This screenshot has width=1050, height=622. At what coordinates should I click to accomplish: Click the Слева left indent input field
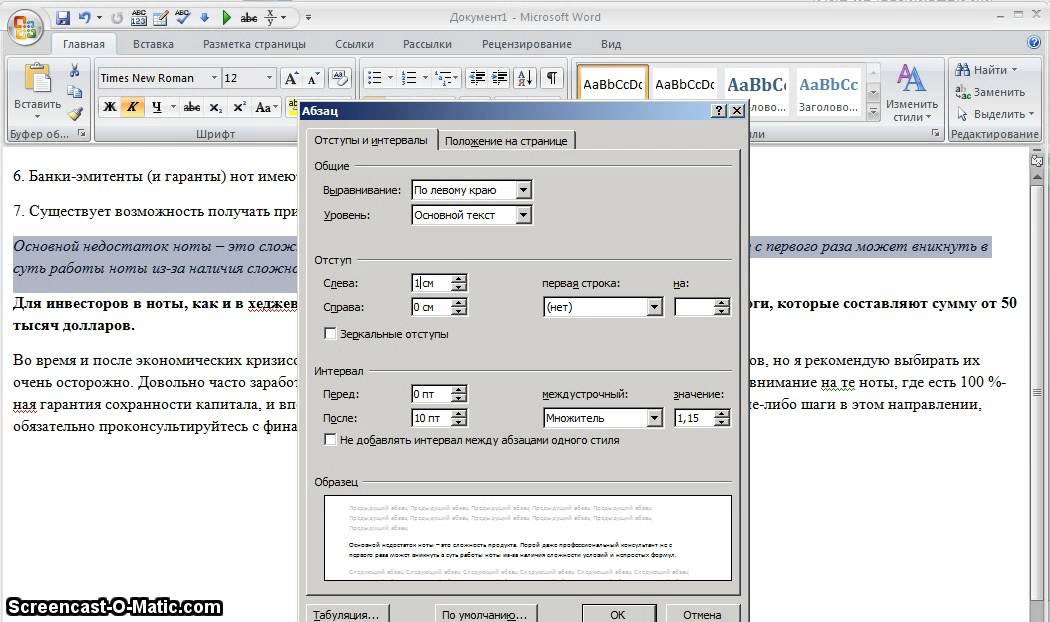point(431,283)
